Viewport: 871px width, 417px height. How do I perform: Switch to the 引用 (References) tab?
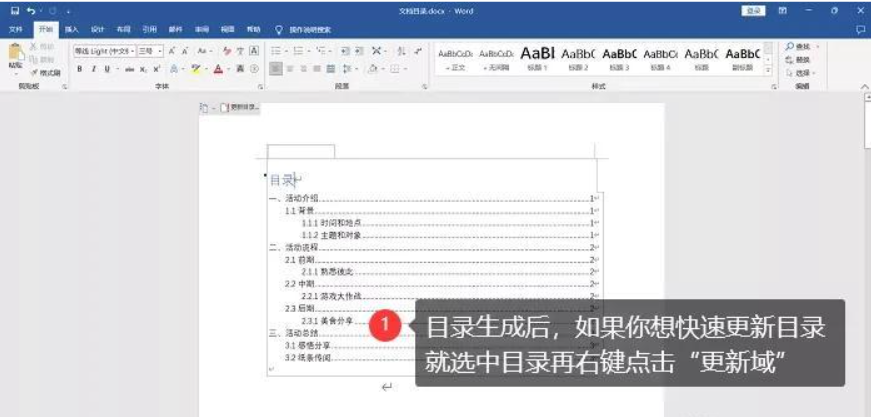(x=149, y=29)
